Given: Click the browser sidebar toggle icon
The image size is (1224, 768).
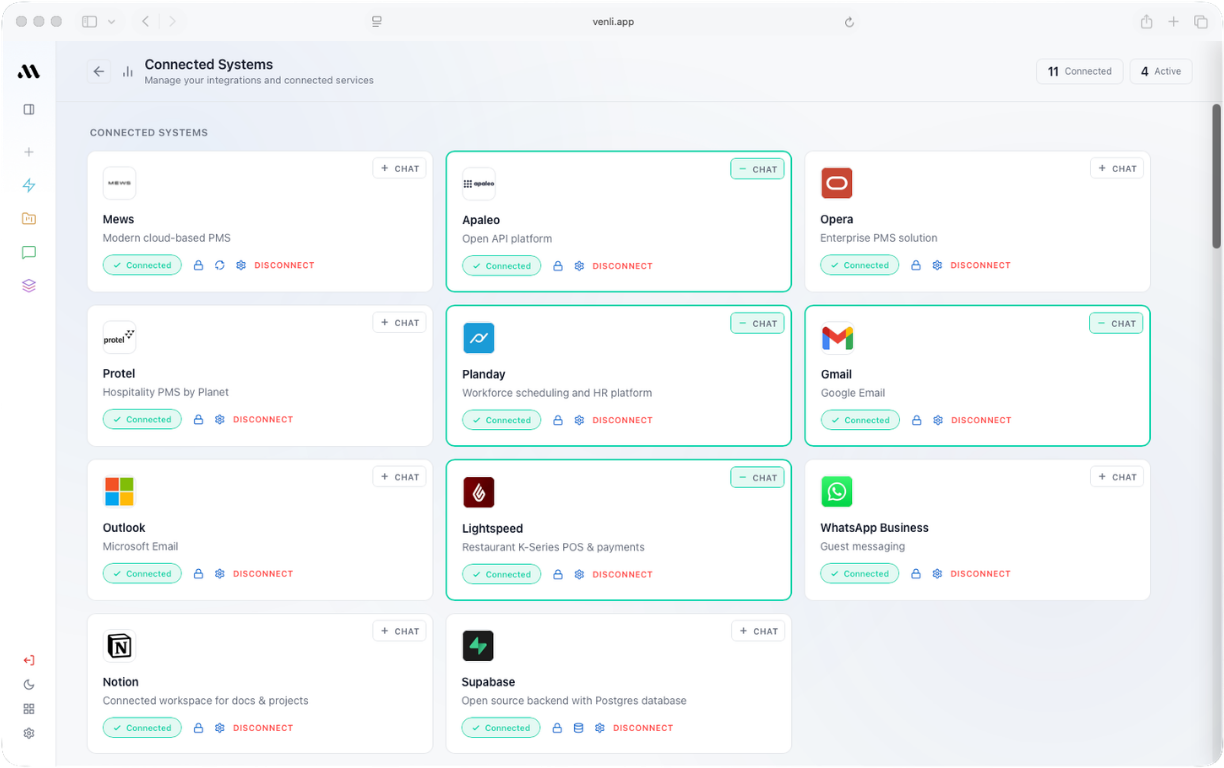Looking at the screenshot, I should 89,22.
